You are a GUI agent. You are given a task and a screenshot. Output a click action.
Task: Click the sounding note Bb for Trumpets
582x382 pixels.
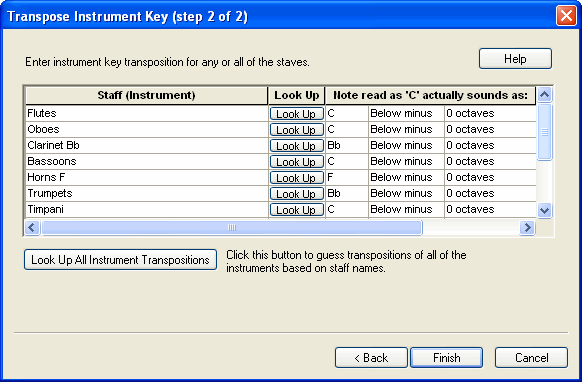347,193
